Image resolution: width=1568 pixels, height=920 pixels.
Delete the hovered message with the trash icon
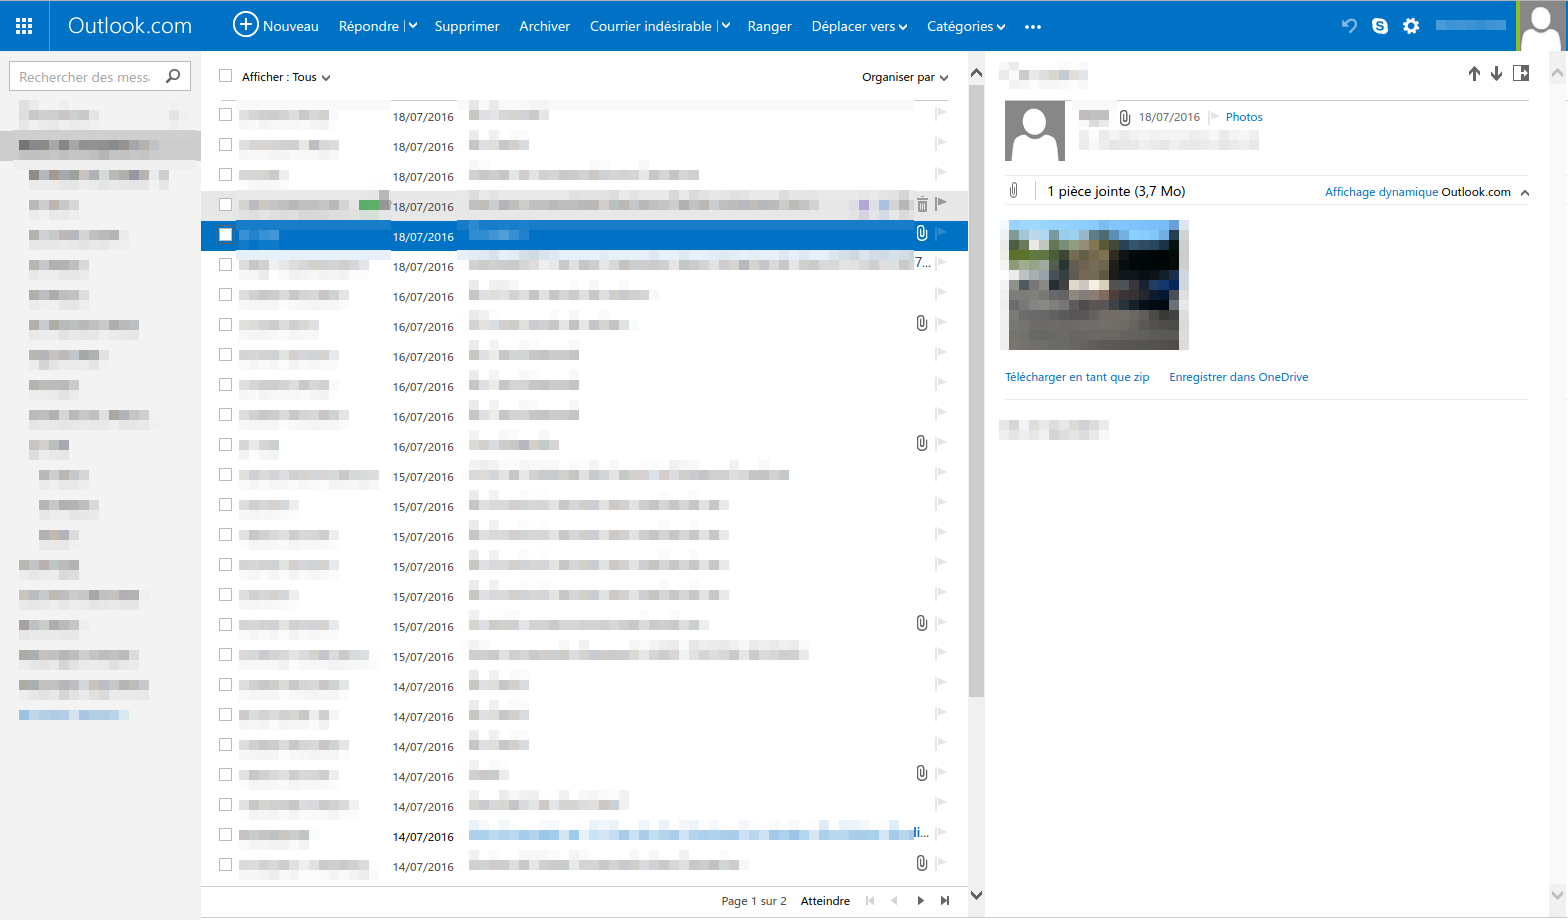[922, 204]
